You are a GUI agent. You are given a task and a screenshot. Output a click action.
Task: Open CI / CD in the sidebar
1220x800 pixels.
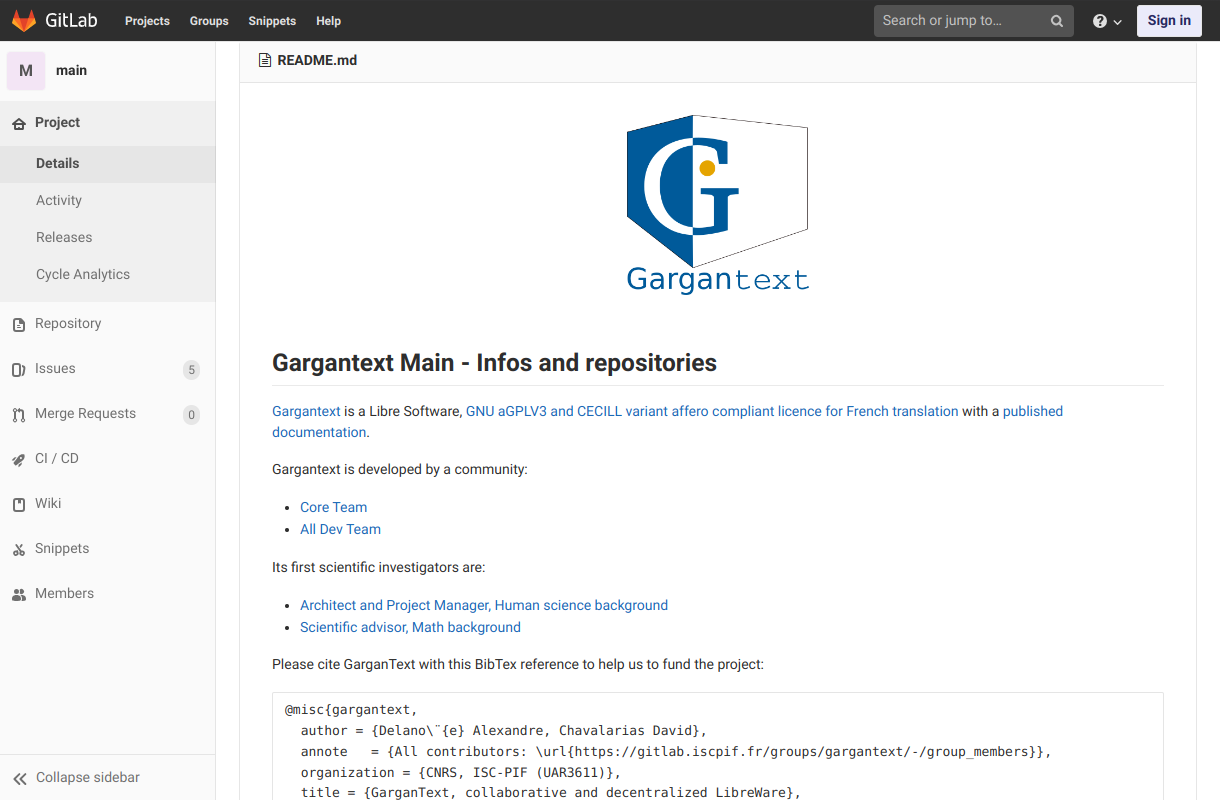click(x=57, y=459)
